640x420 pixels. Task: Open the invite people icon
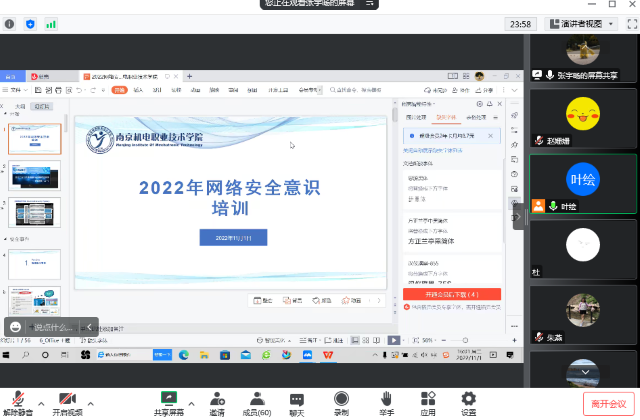[x=217, y=397]
